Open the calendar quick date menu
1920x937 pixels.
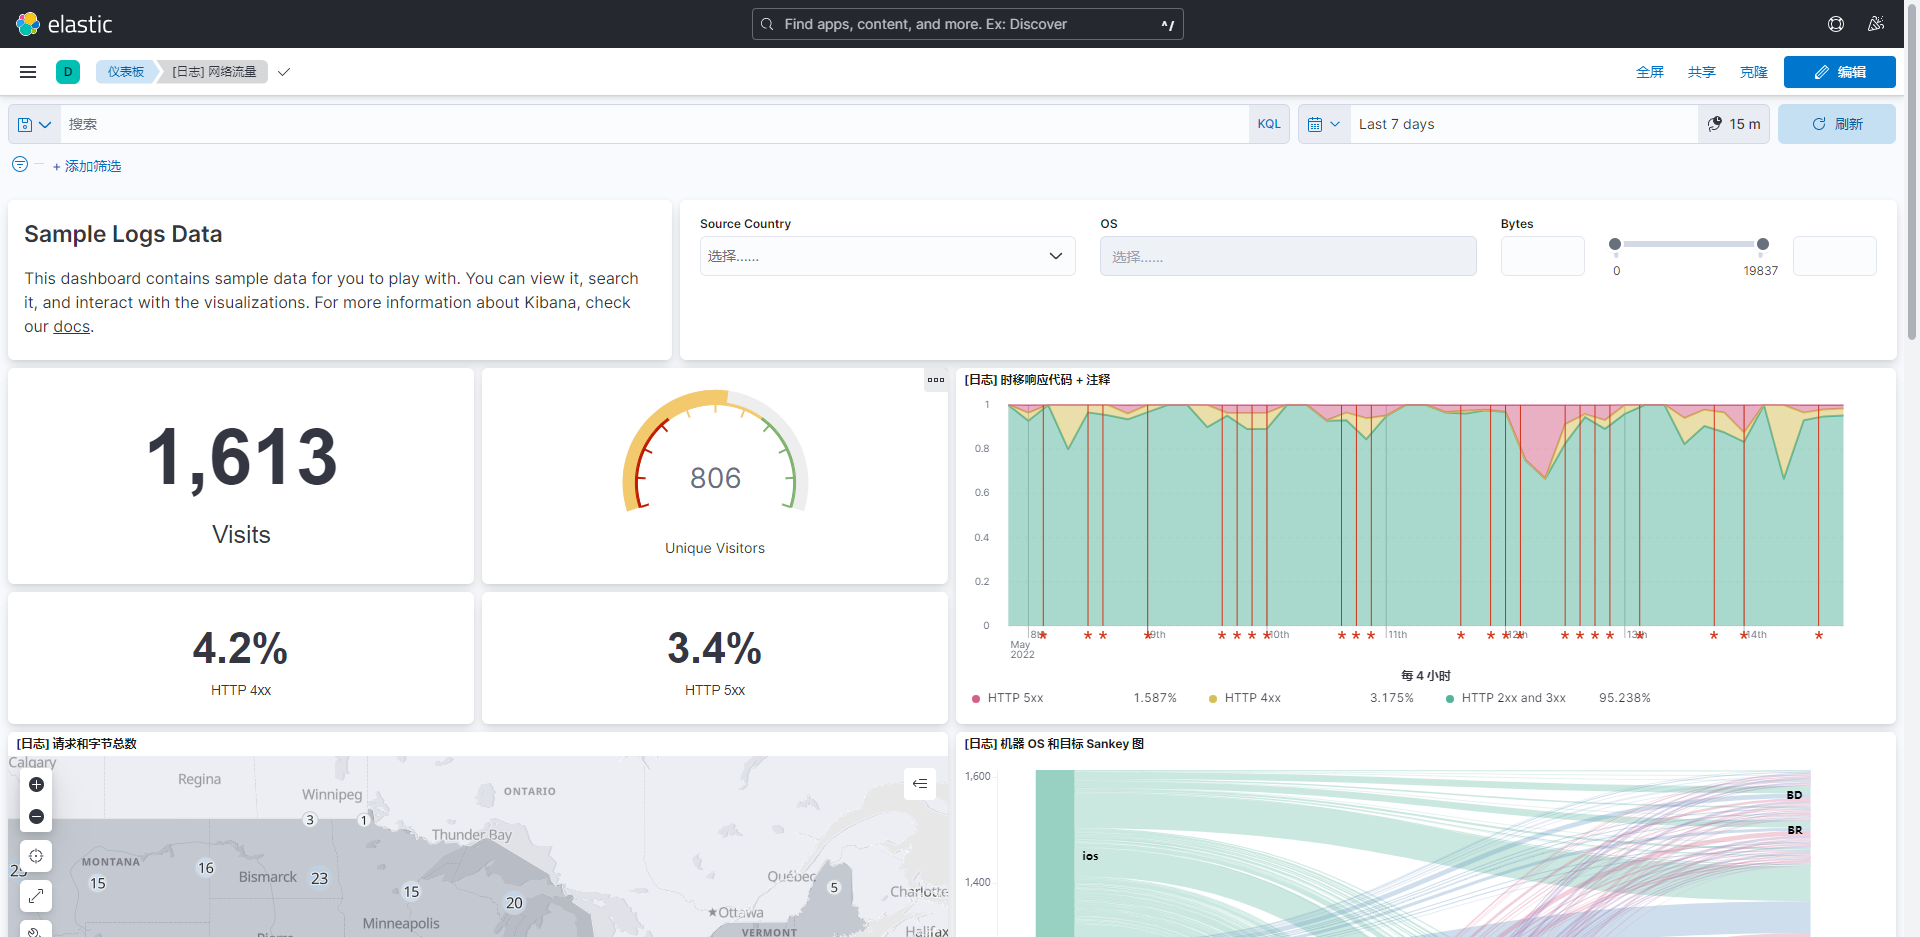coord(1324,124)
